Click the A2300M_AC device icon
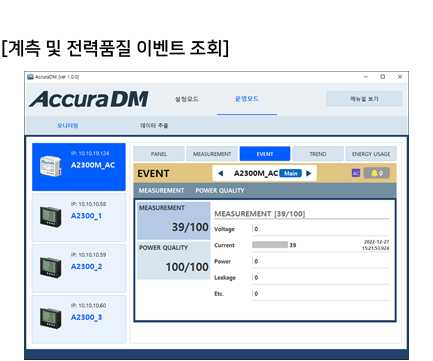The image size is (433, 361). coord(50,166)
